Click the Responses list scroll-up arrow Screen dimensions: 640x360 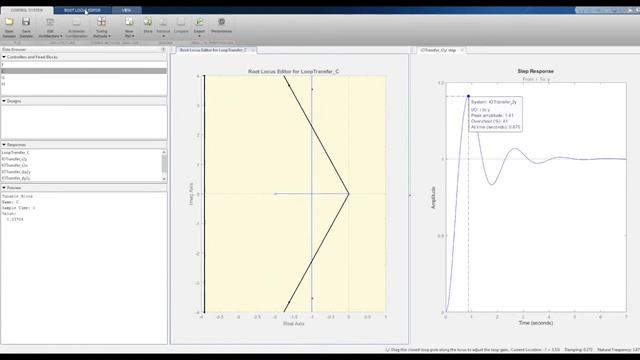[x=164, y=152]
